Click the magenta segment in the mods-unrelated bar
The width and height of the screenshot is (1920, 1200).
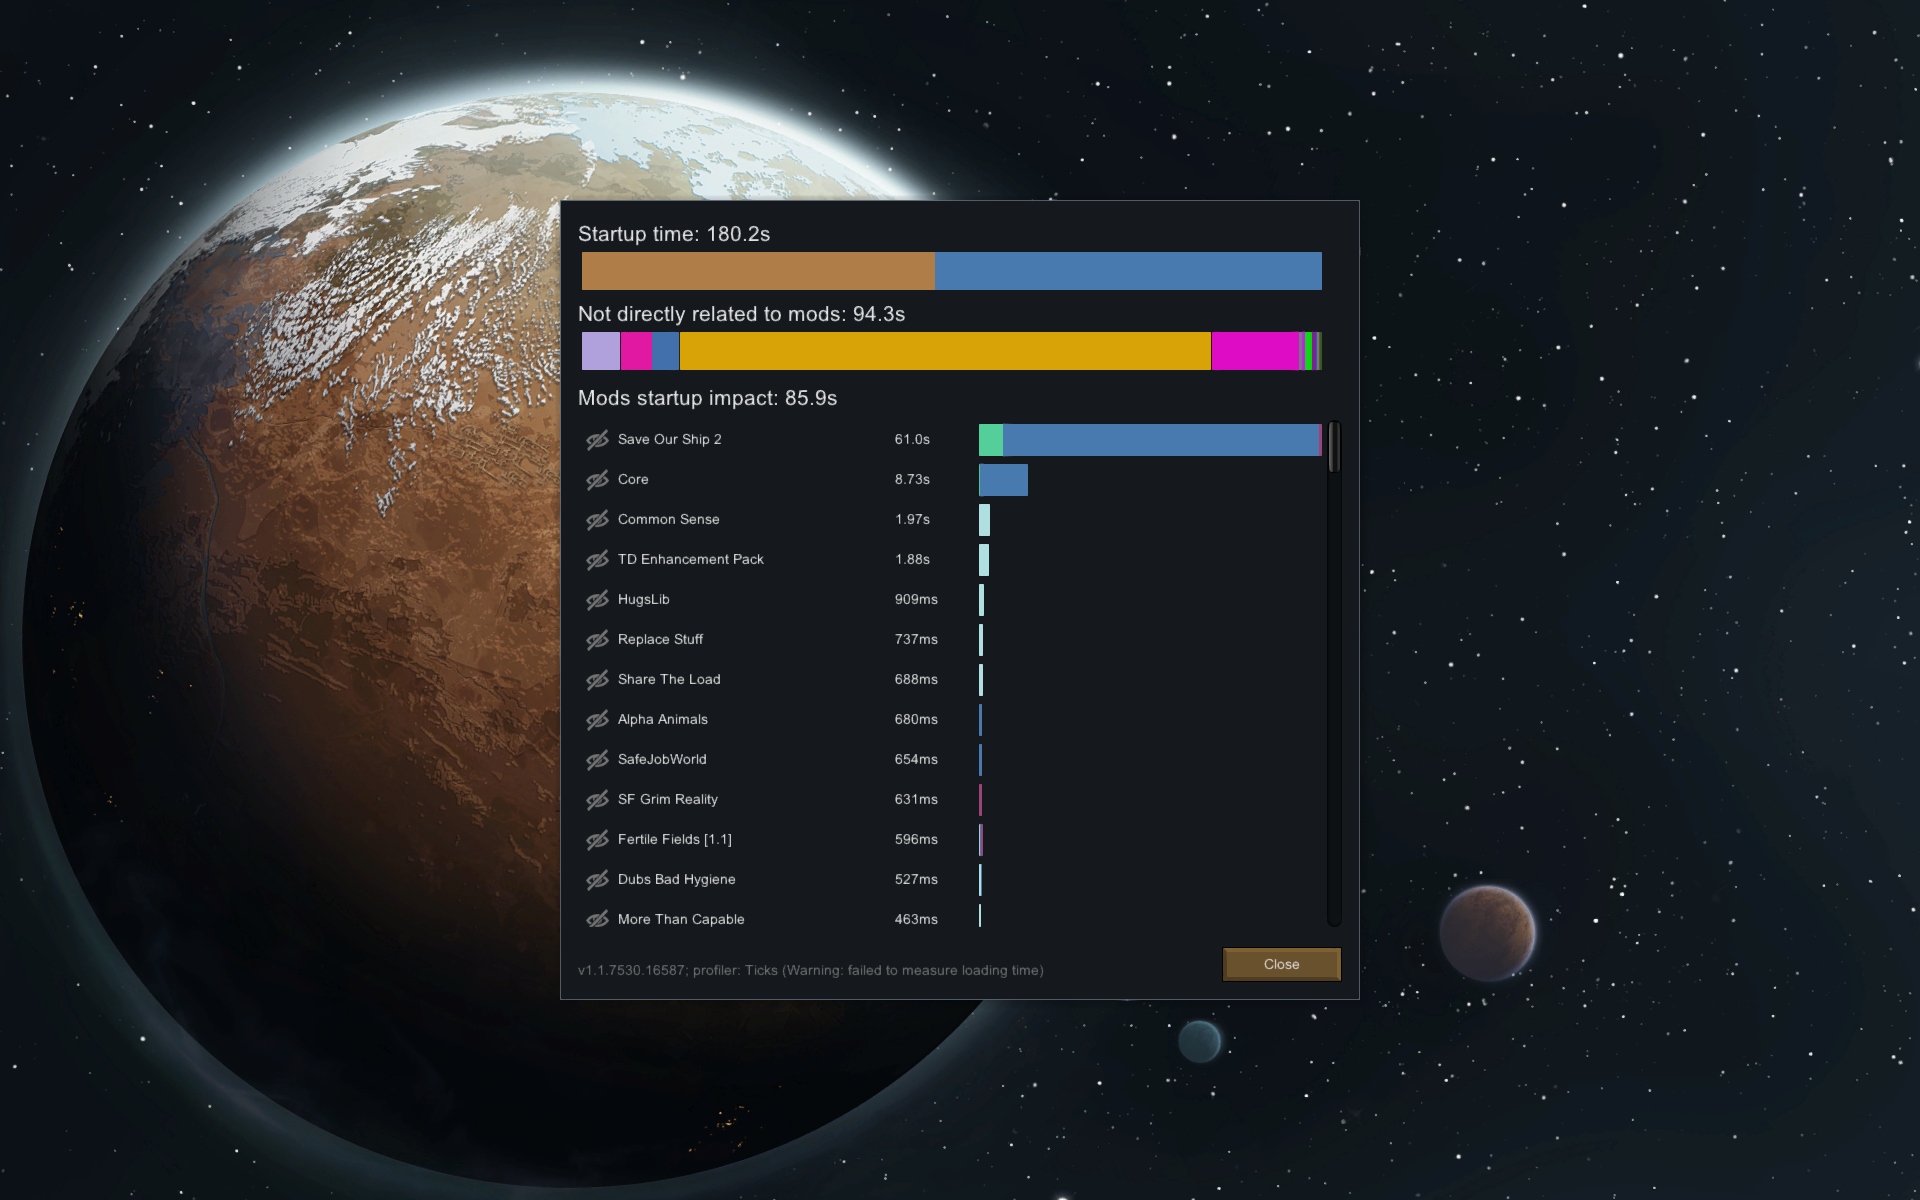(x=1255, y=351)
